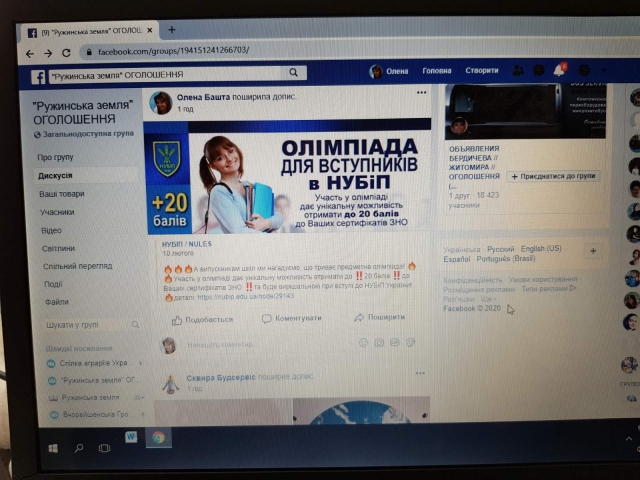Screen dimensions: 640x480
Task: Open 'Про групу' in group sidebar
Action: click(56, 157)
